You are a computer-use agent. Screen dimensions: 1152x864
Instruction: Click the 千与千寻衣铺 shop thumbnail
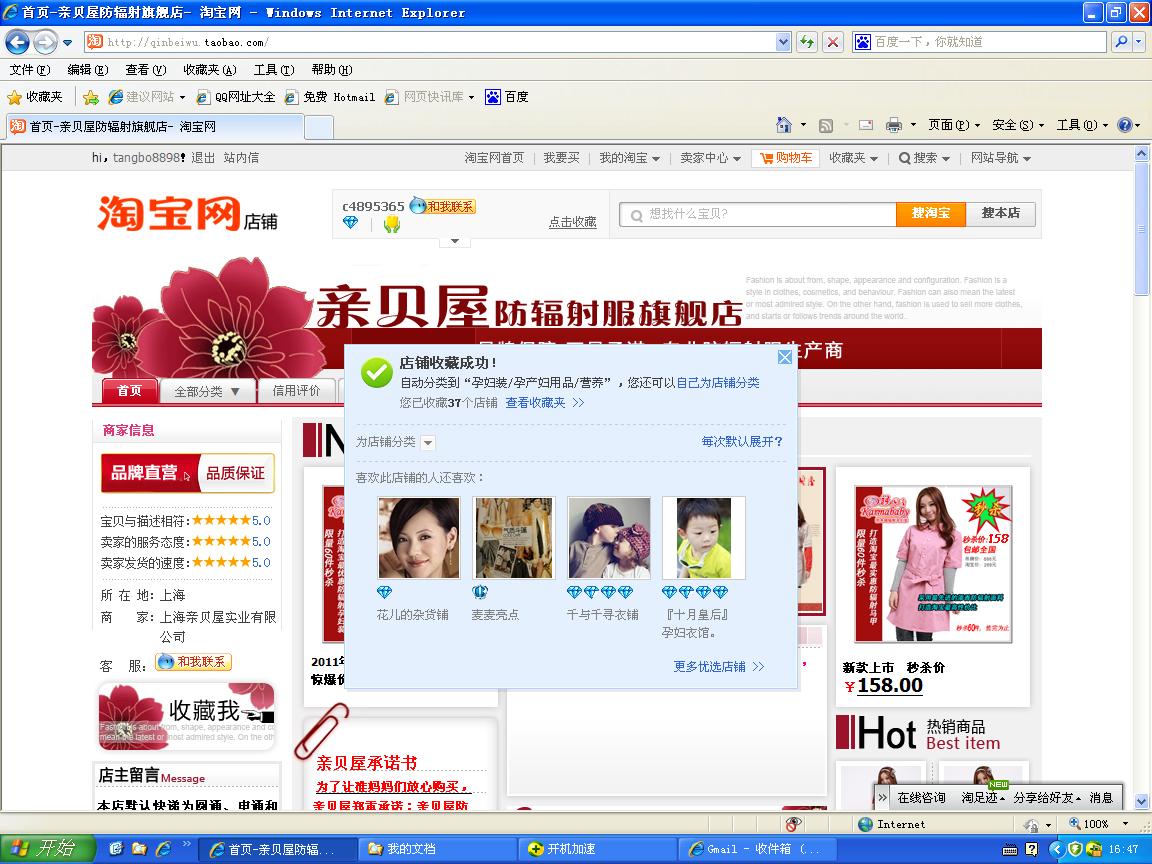(609, 538)
